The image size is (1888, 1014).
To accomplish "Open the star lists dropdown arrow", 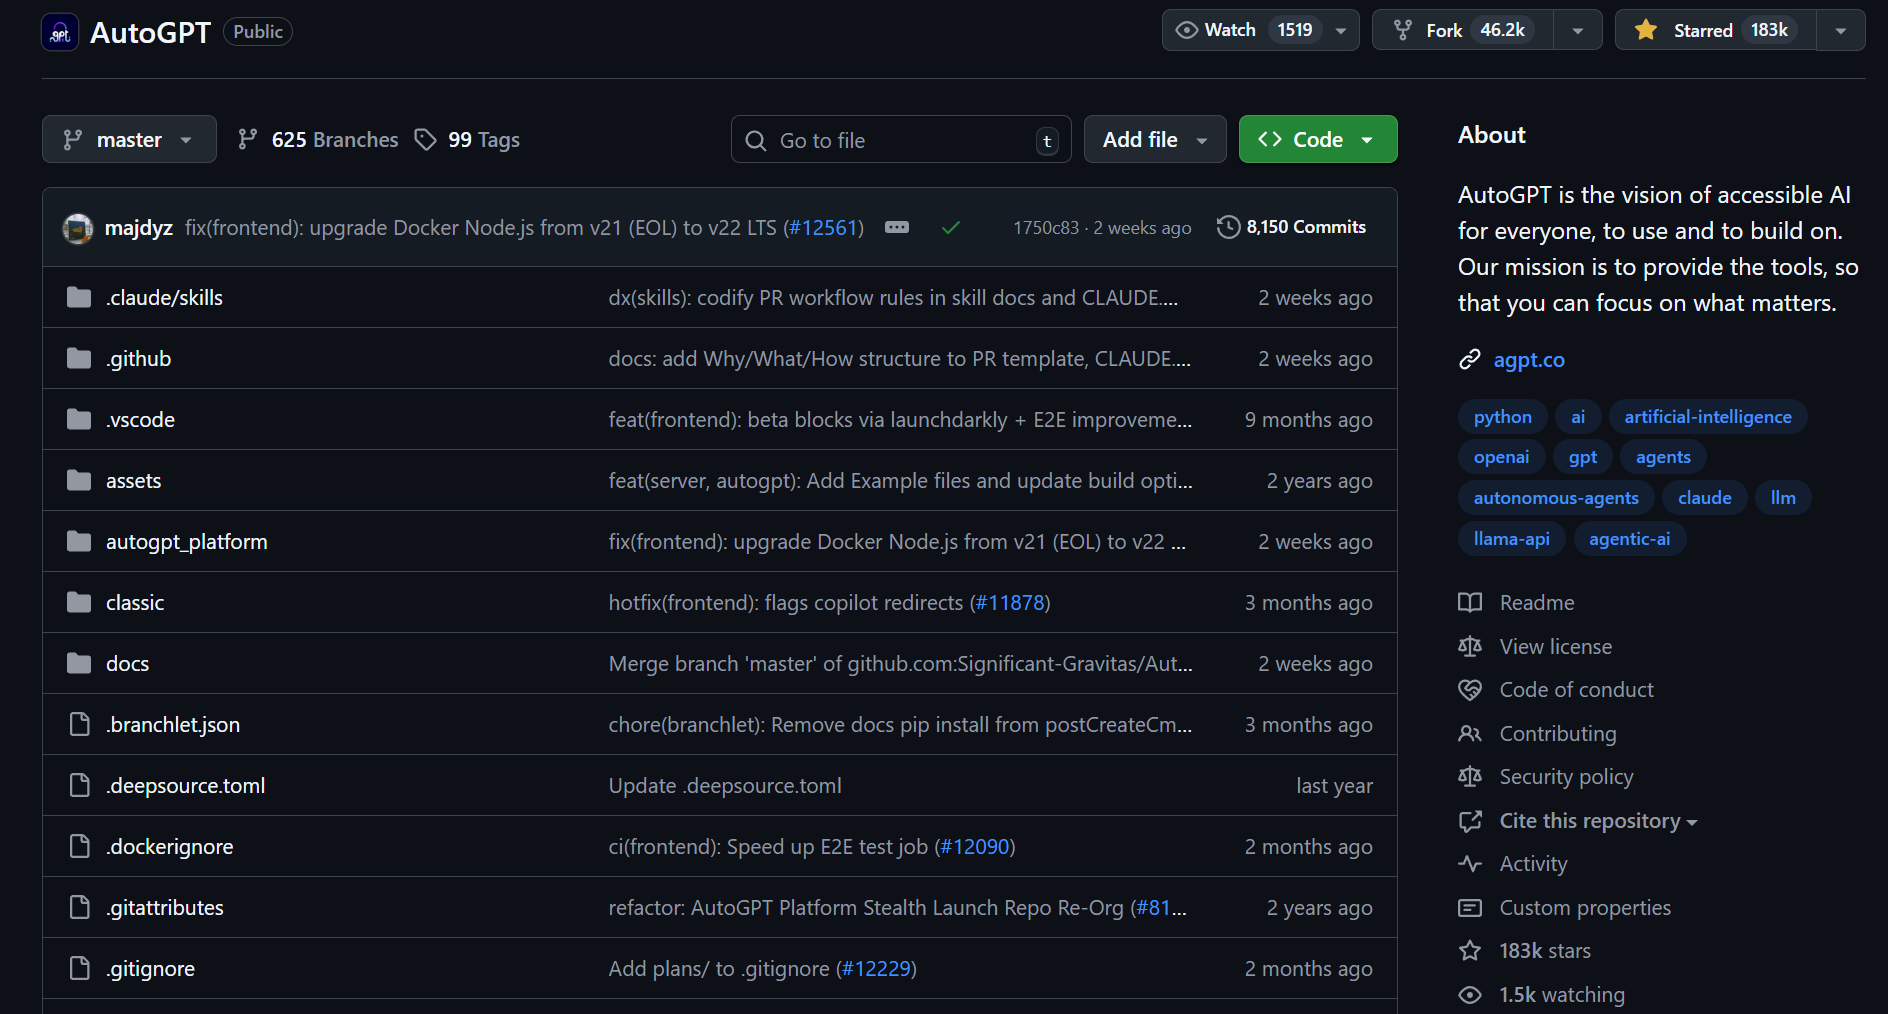I will [1840, 30].
